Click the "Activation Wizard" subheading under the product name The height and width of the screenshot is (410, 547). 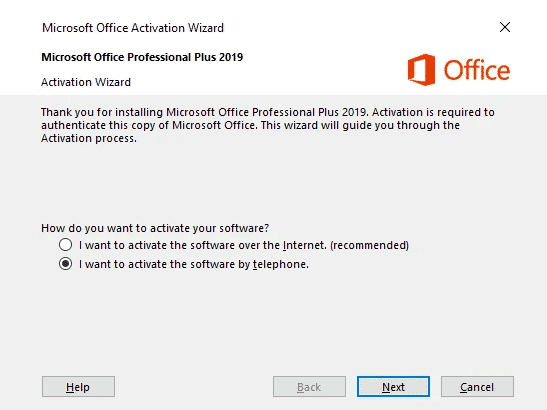point(86,82)
